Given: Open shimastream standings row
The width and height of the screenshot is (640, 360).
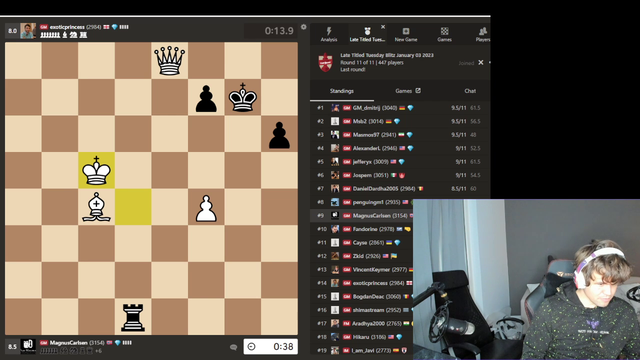Looking at the screenshot, I should (x=362, y=310).
